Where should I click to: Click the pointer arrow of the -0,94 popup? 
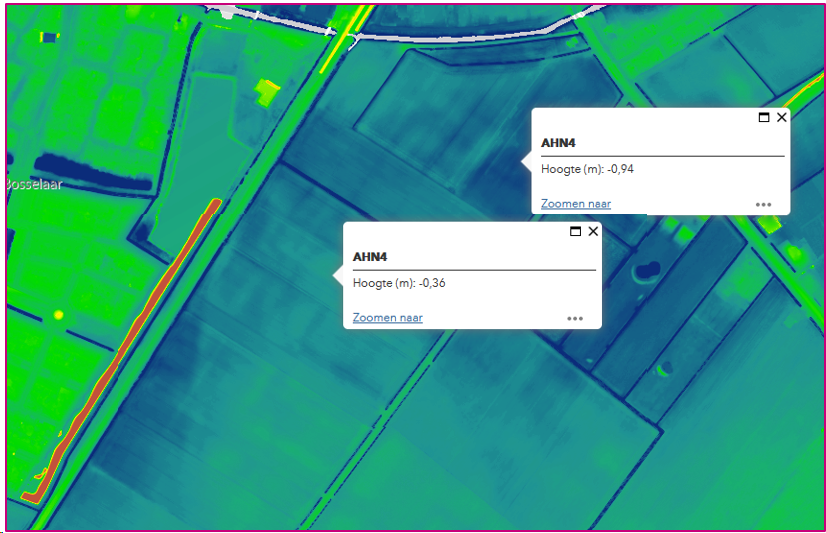click(526, 162)
